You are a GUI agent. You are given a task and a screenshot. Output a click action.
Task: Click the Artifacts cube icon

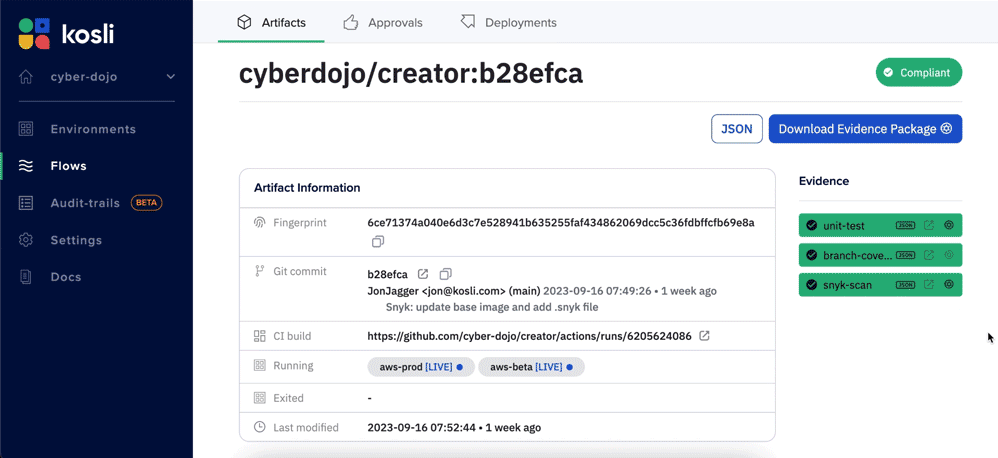244,23
